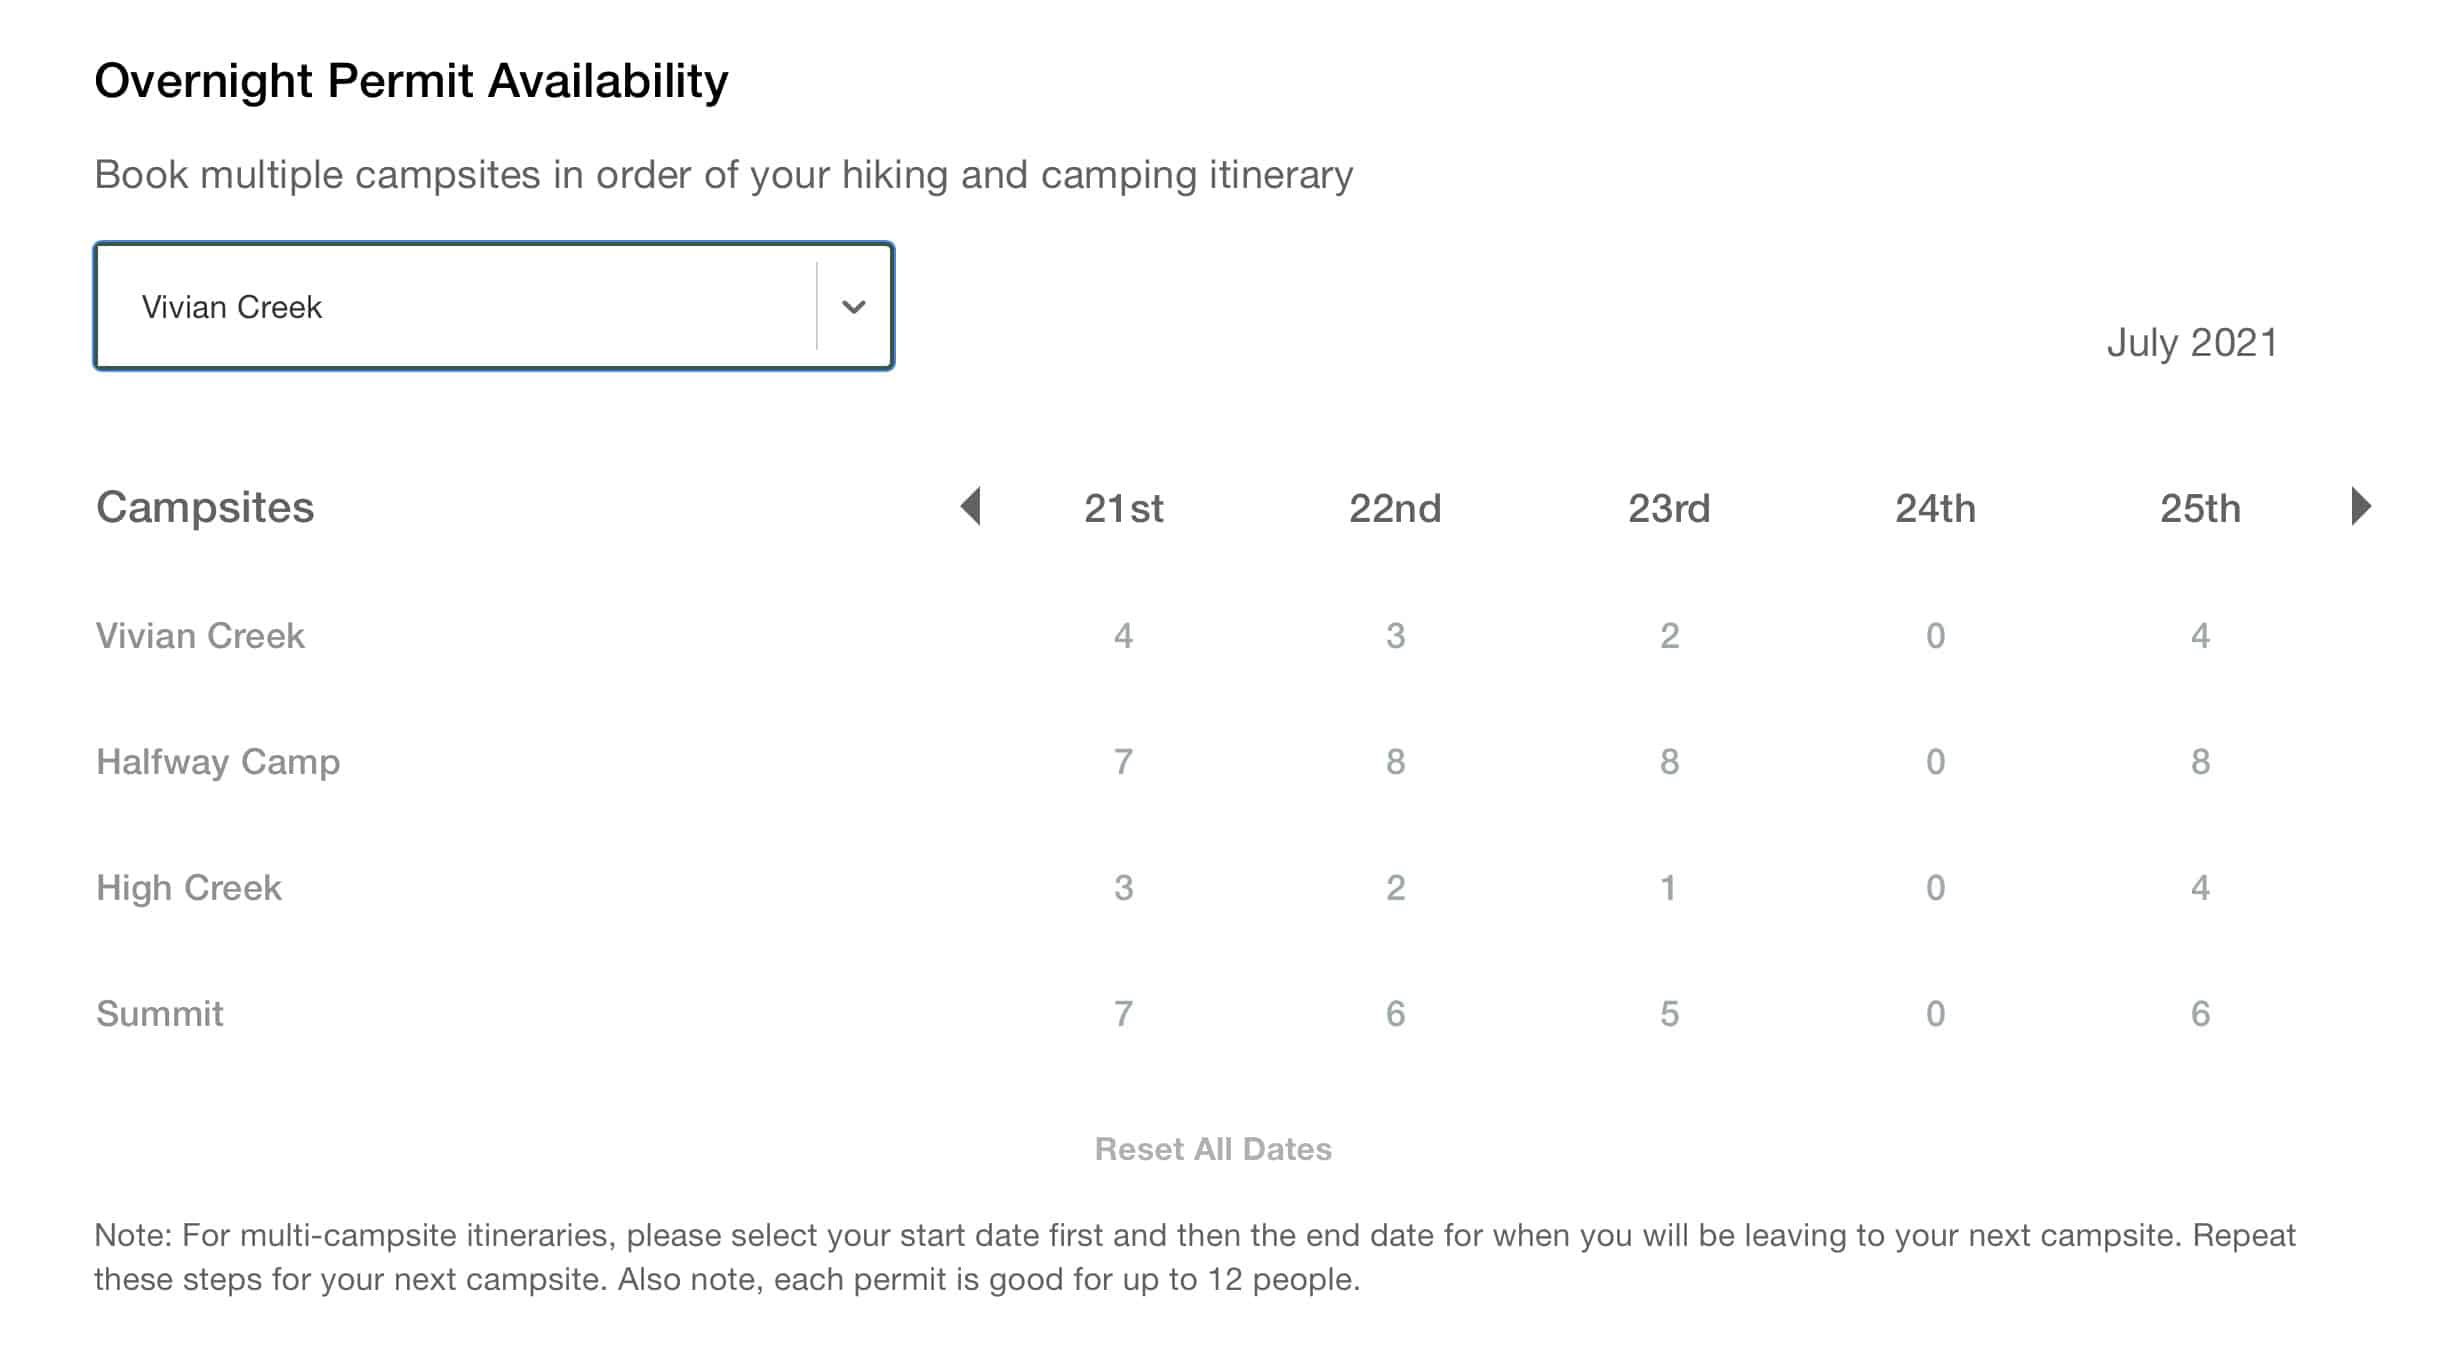Viewport: 2458px width, 1346px height.
Task: Select Vivian Creek availability on the 21st
Action: 1123,636
